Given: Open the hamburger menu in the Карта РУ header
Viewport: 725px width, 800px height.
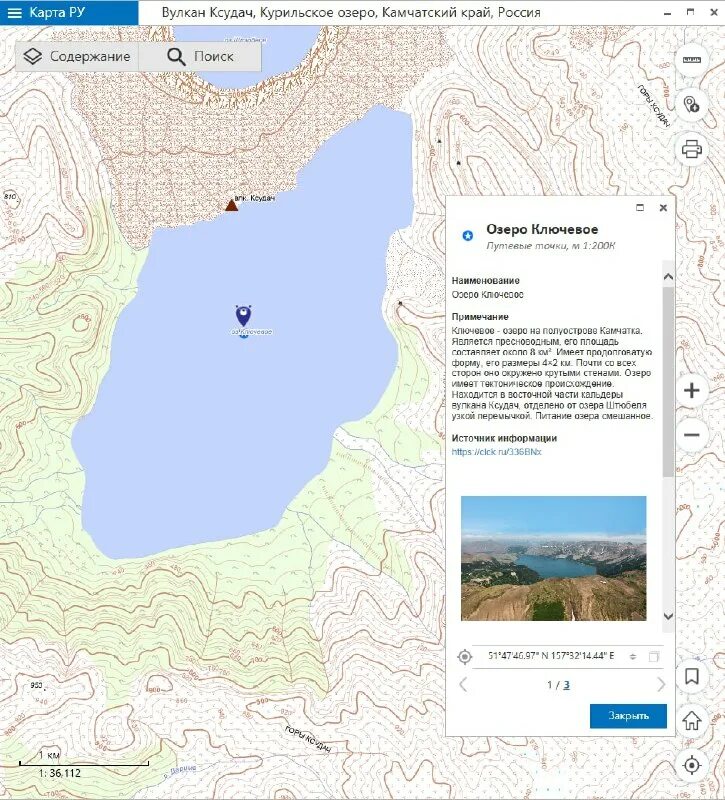Looking at the screenshot, I should coord(15,13).
